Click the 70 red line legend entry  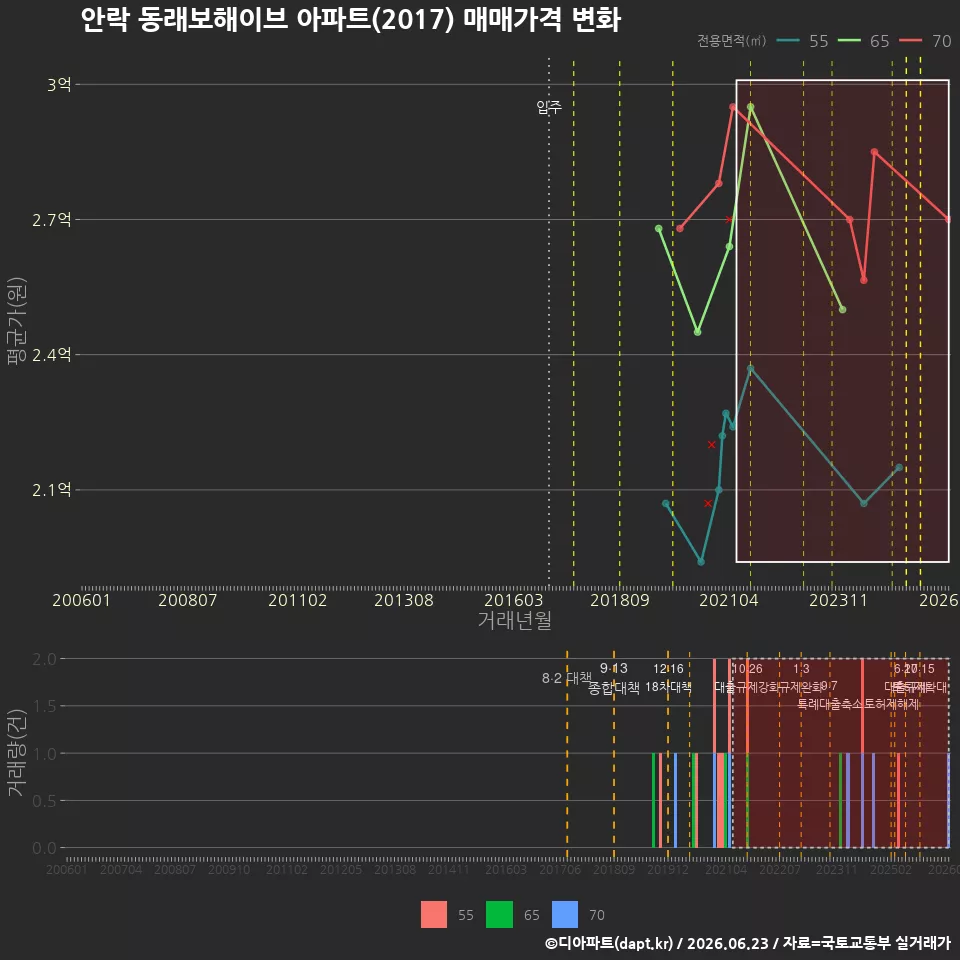925,41
